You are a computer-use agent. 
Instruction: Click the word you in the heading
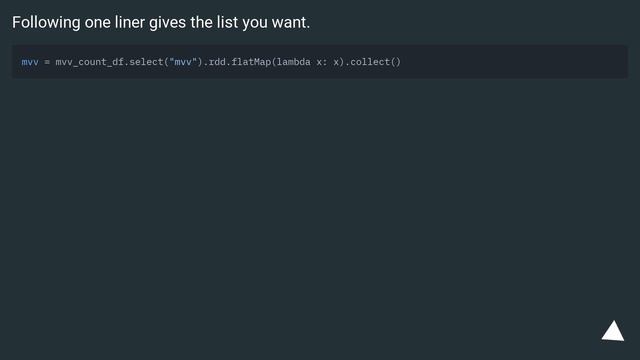pos(255,23)
